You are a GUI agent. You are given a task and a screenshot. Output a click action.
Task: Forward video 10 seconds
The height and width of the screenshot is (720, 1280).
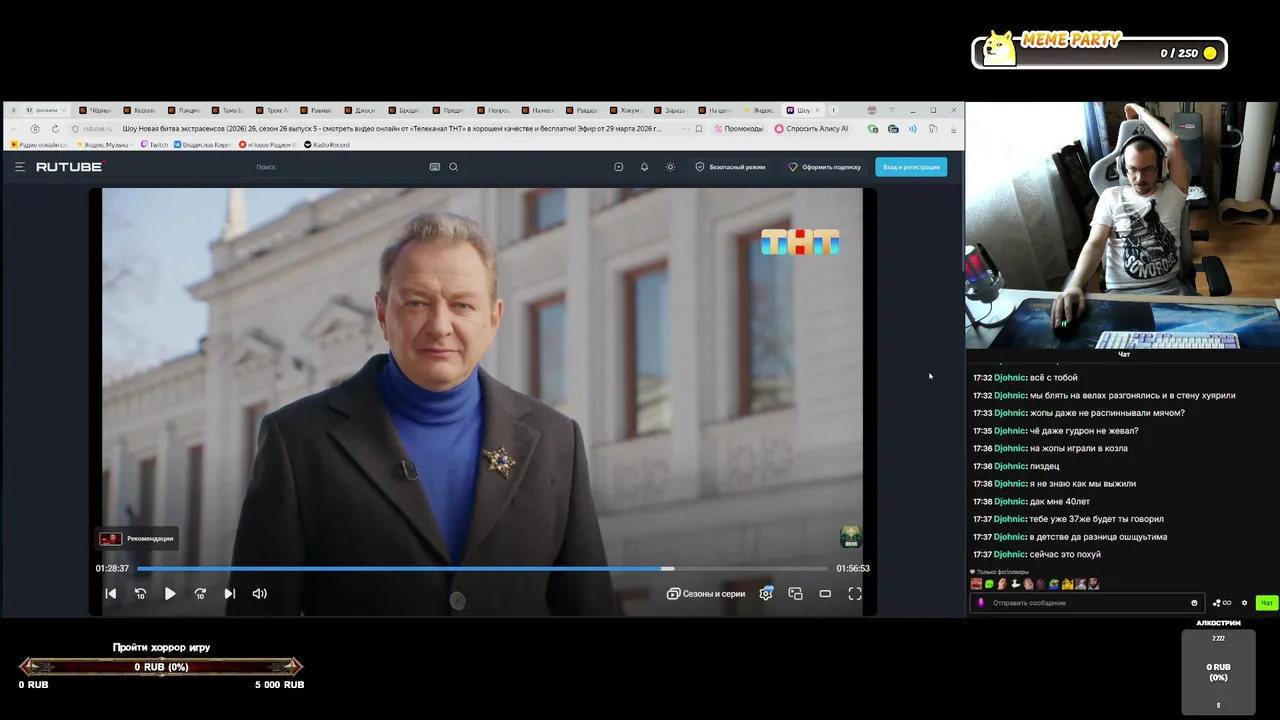200,593
